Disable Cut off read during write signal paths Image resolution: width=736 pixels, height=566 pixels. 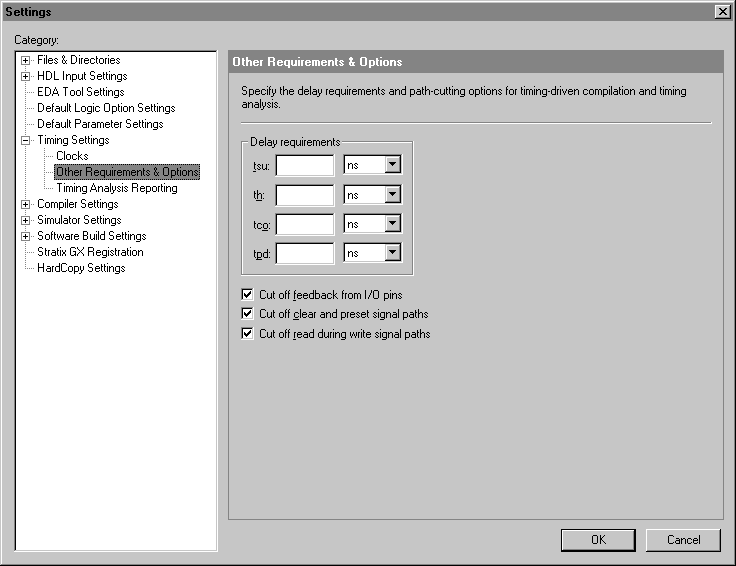248,334
